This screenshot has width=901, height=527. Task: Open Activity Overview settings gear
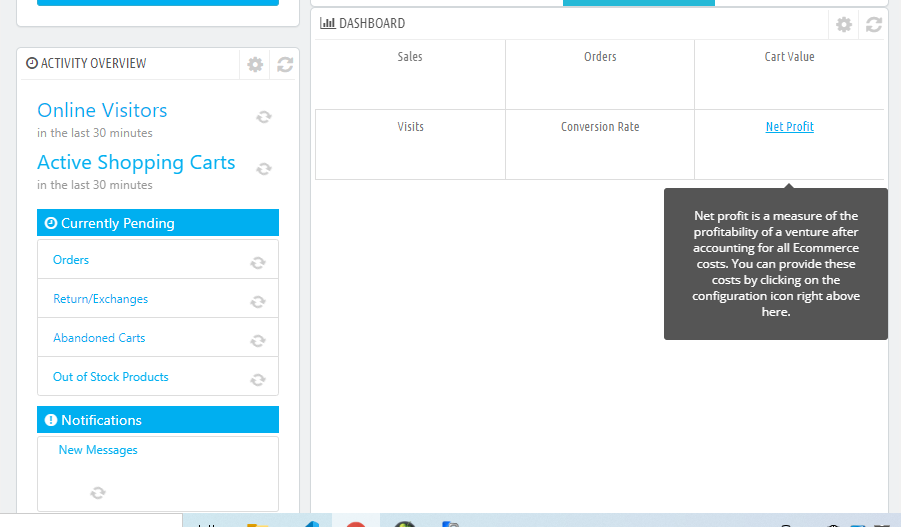[x=255, y=64]
